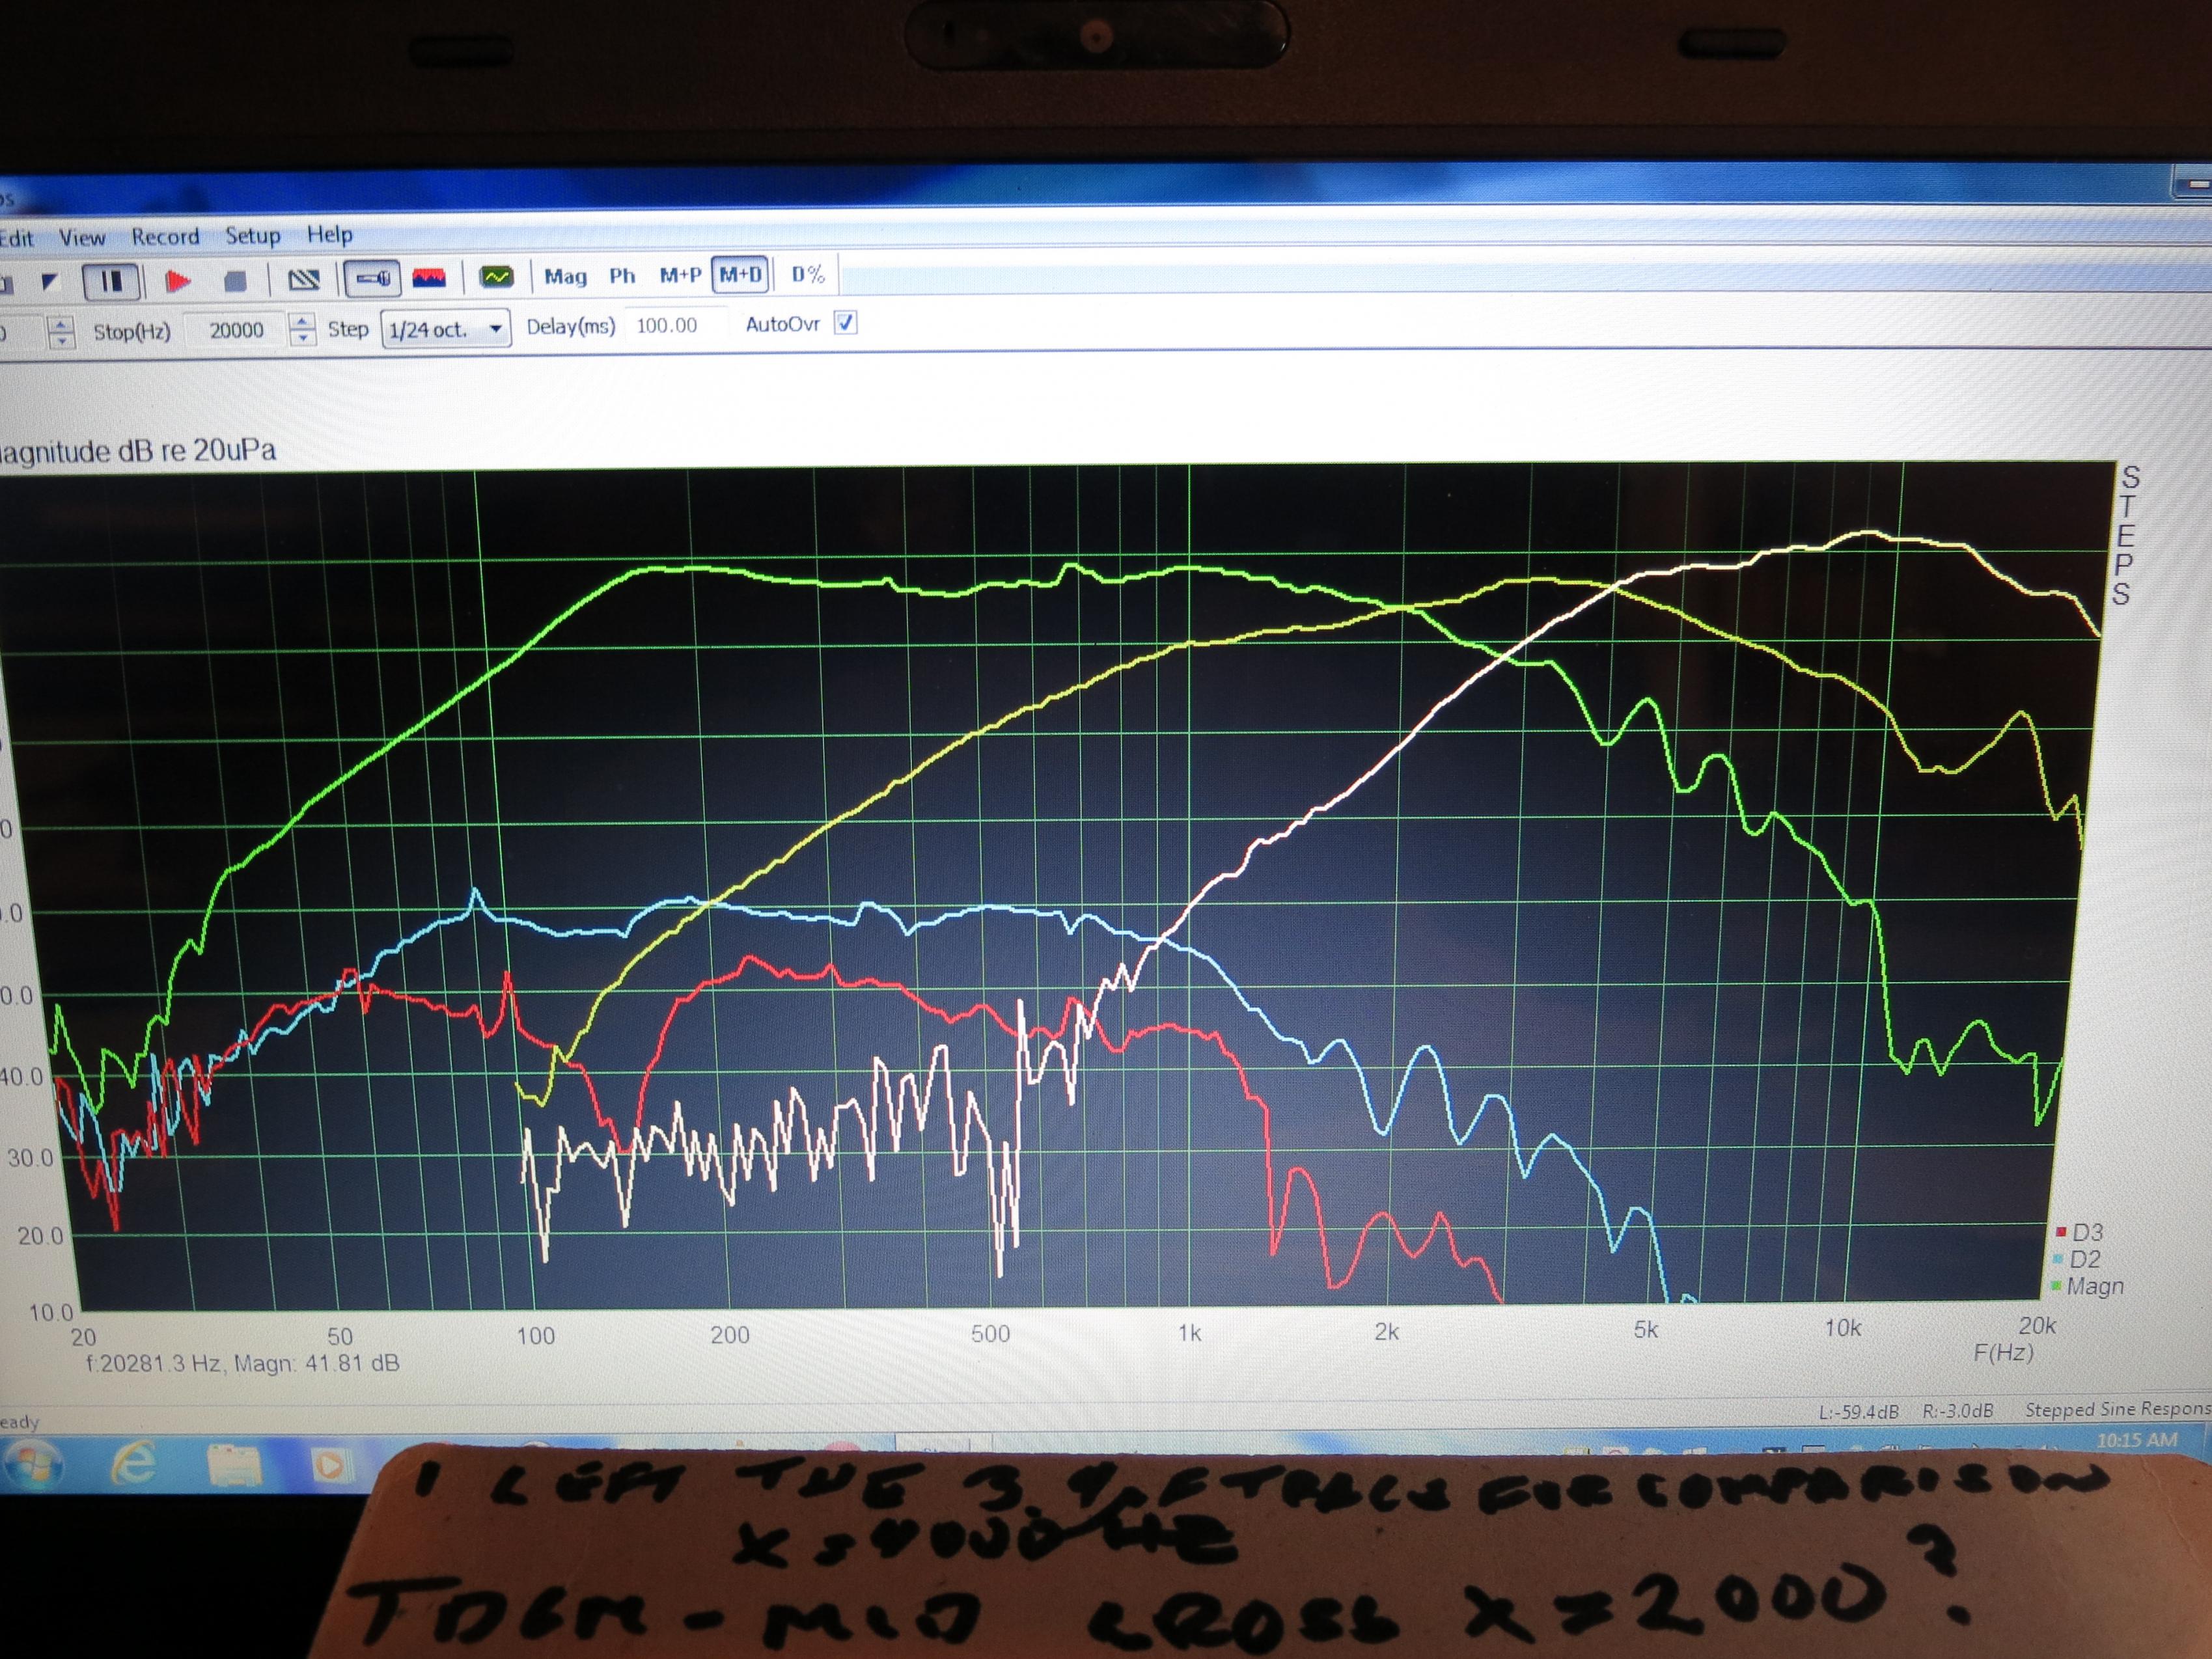Screen dimensions: 2212x1659
Task: Click the 200 frequency axis label
Action: click(x=730, y=1335)
